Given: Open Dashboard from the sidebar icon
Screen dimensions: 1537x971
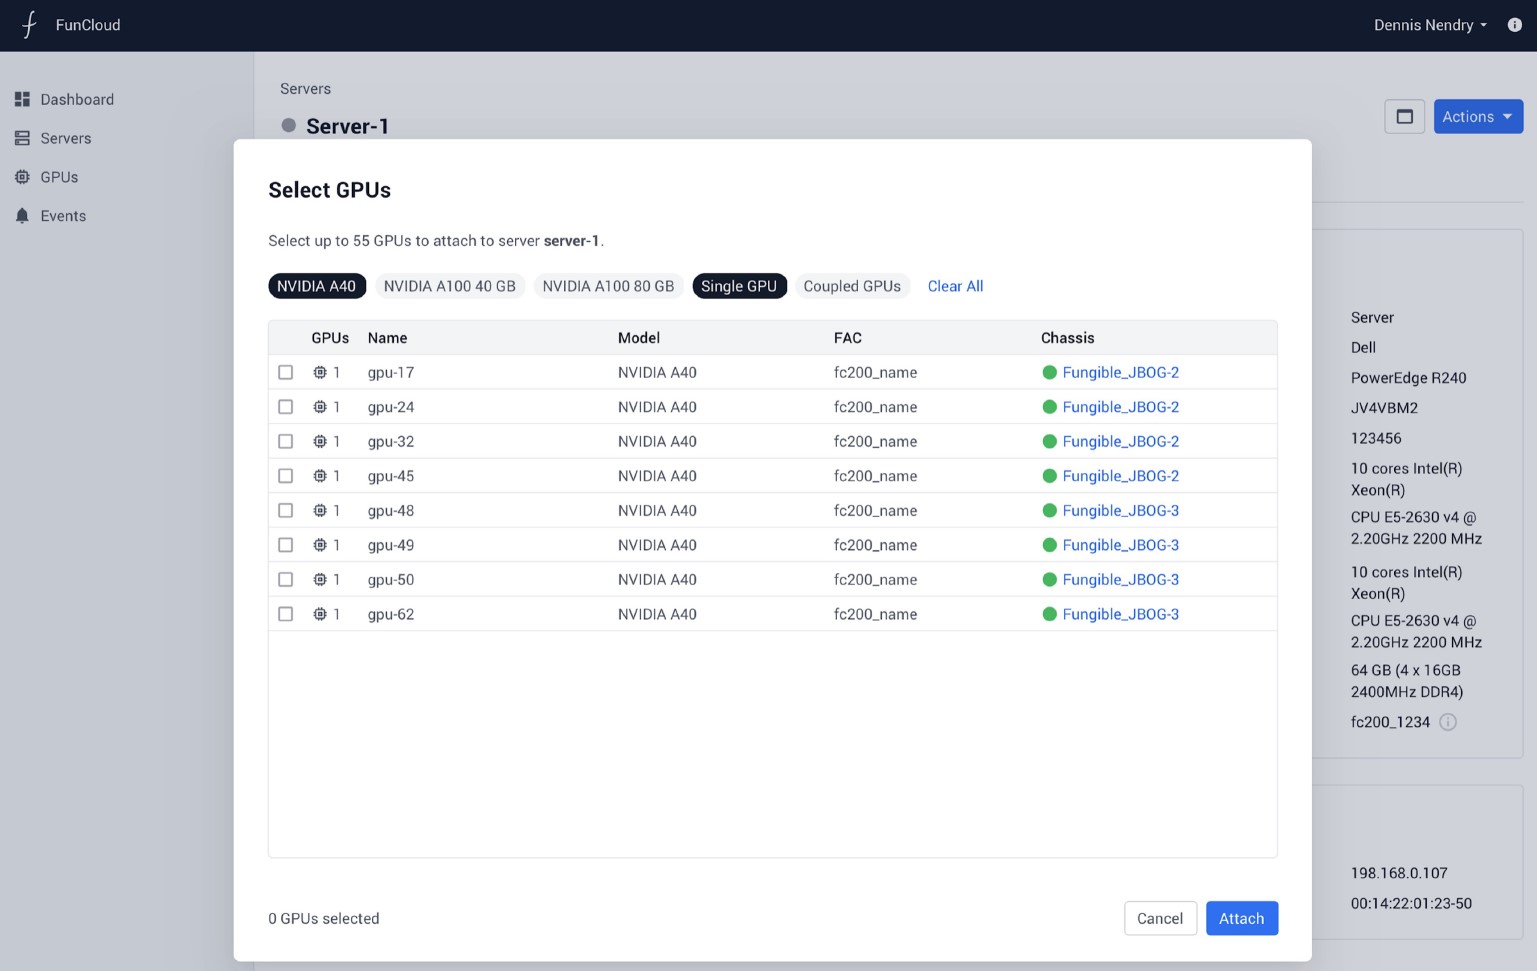Looking at the screenshot, I should click(x=22, y=99).
